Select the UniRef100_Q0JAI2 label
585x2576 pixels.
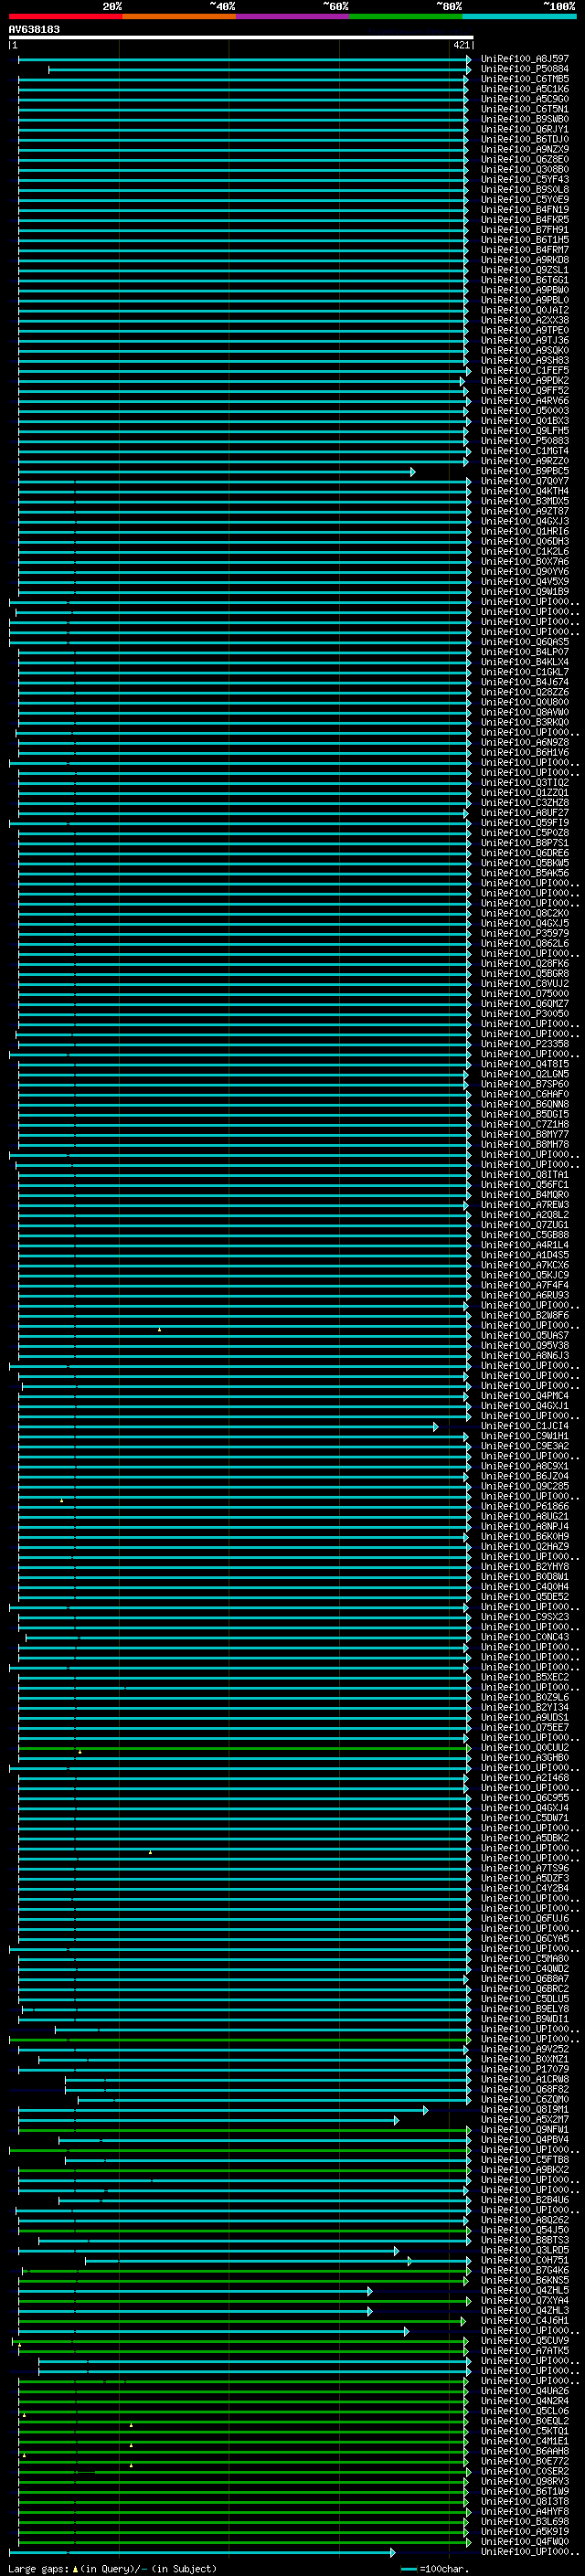pos(524,310)
